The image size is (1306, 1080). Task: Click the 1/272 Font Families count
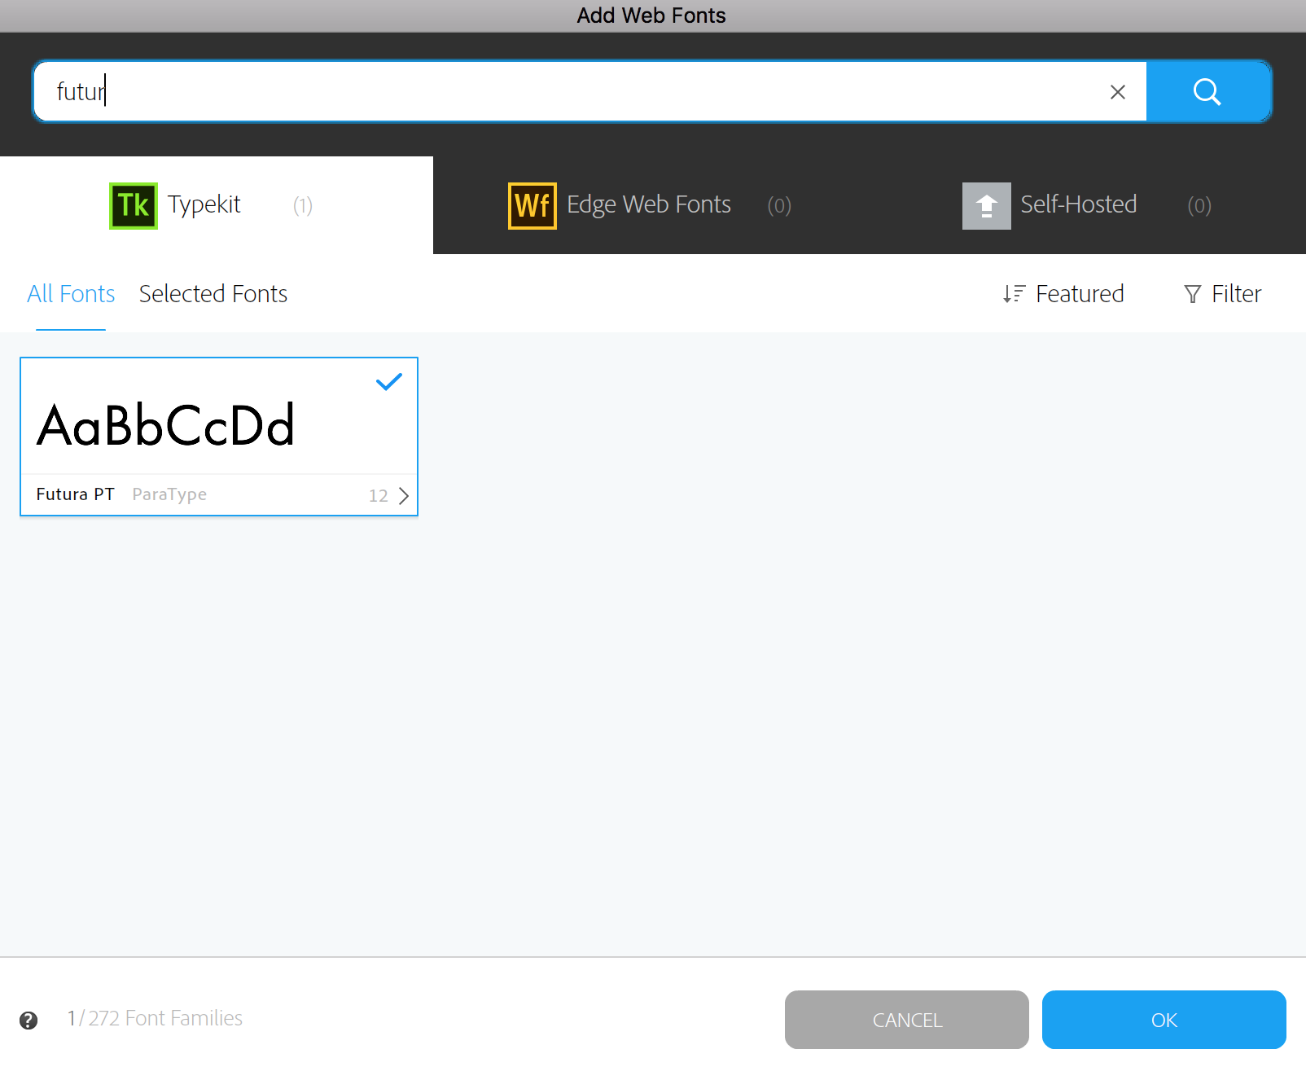coord(155,1018)
